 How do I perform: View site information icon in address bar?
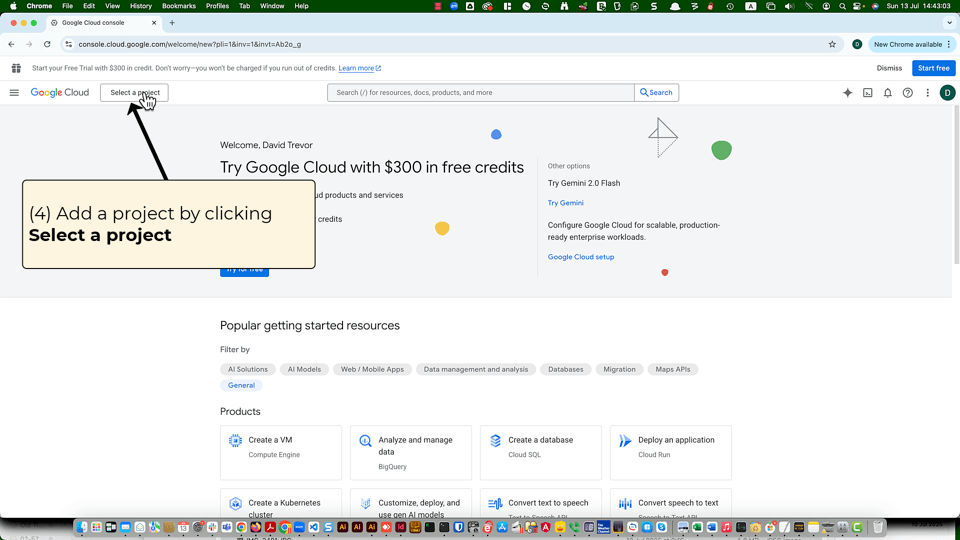click(x=69, y=44)
